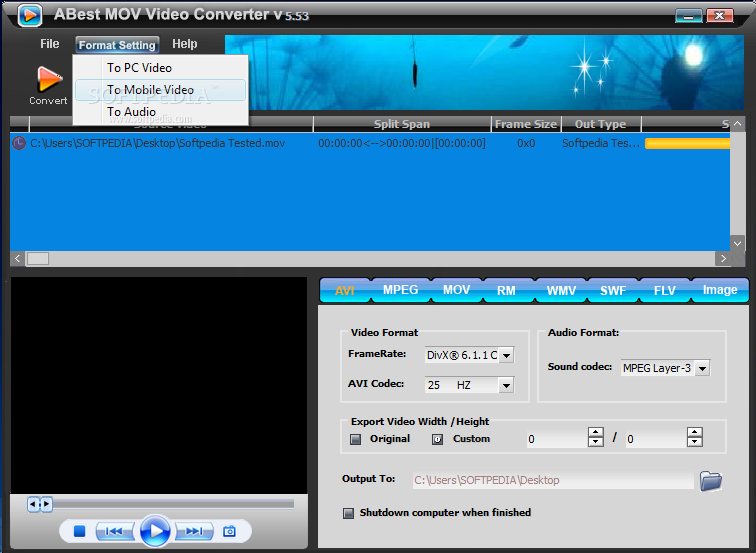Click the export width input field
756x553 pixels.
pyautogui.click(x=557, y=438)
